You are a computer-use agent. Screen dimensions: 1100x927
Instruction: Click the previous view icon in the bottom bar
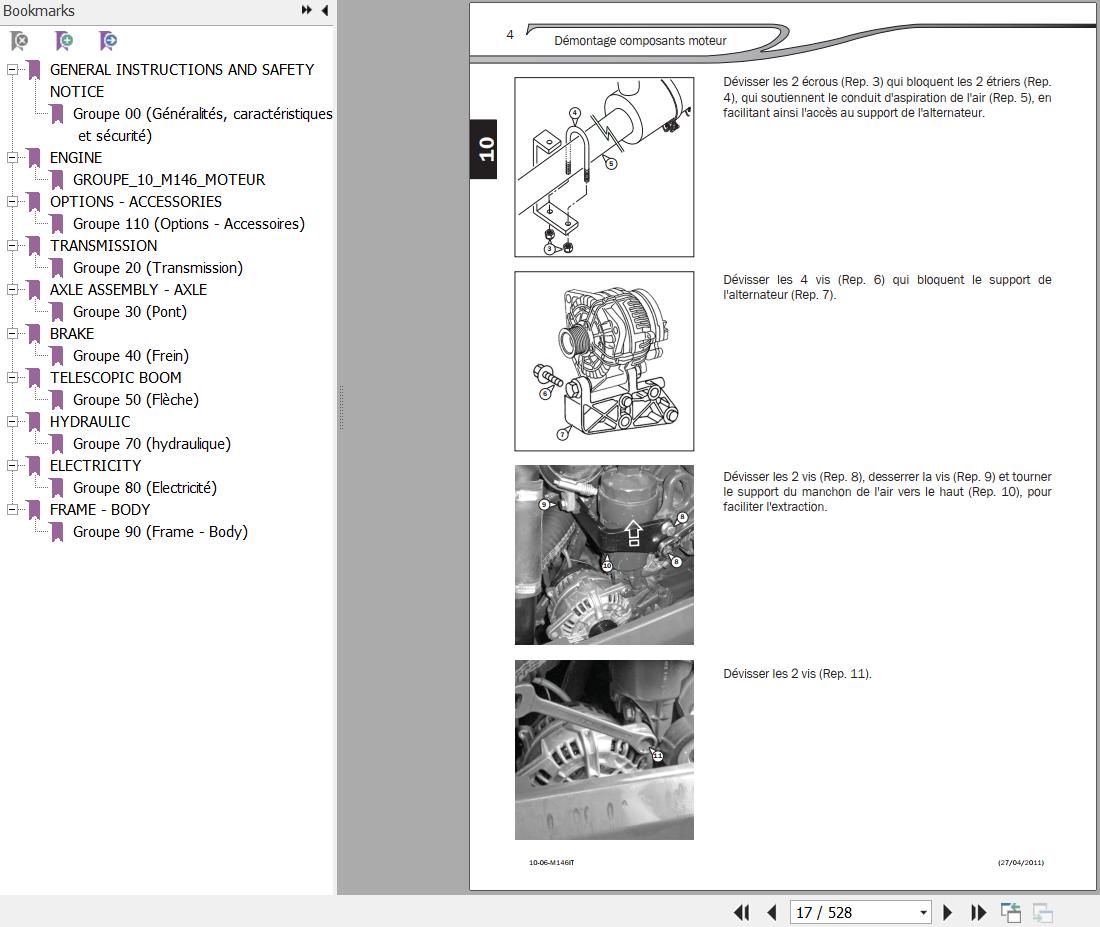1011,912
